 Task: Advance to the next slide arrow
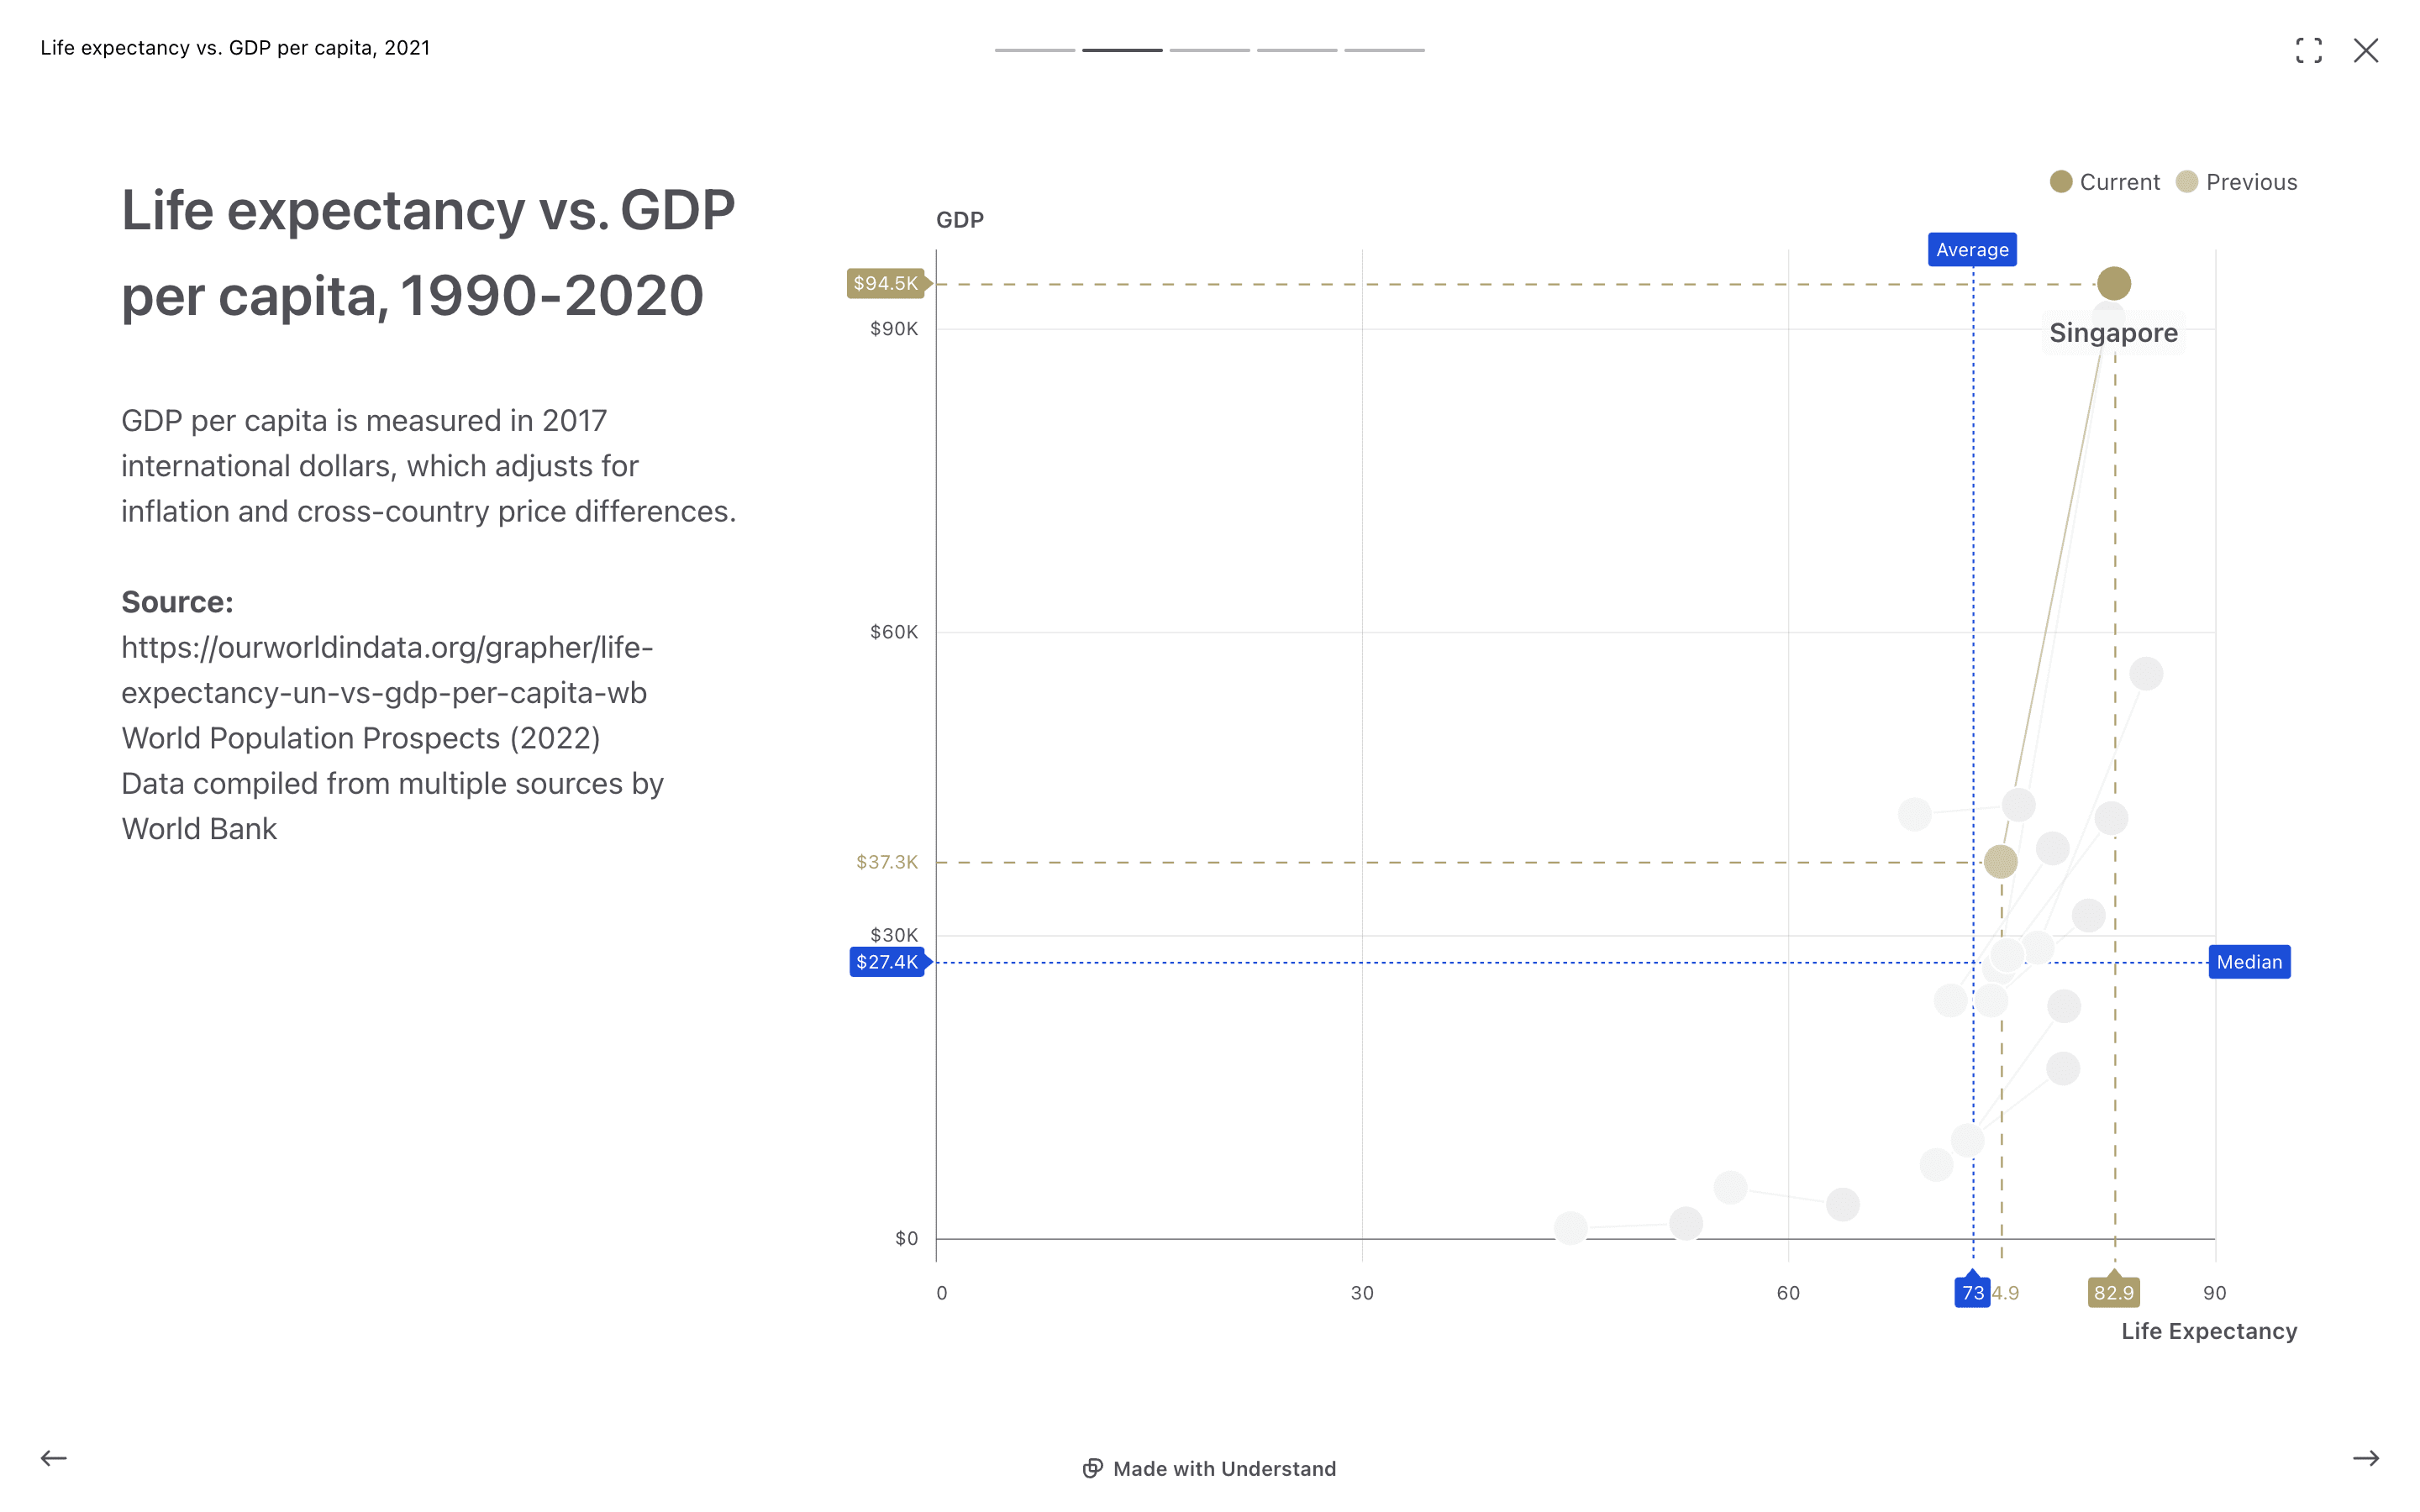pyautogui.click(x=2365, y=1457)
